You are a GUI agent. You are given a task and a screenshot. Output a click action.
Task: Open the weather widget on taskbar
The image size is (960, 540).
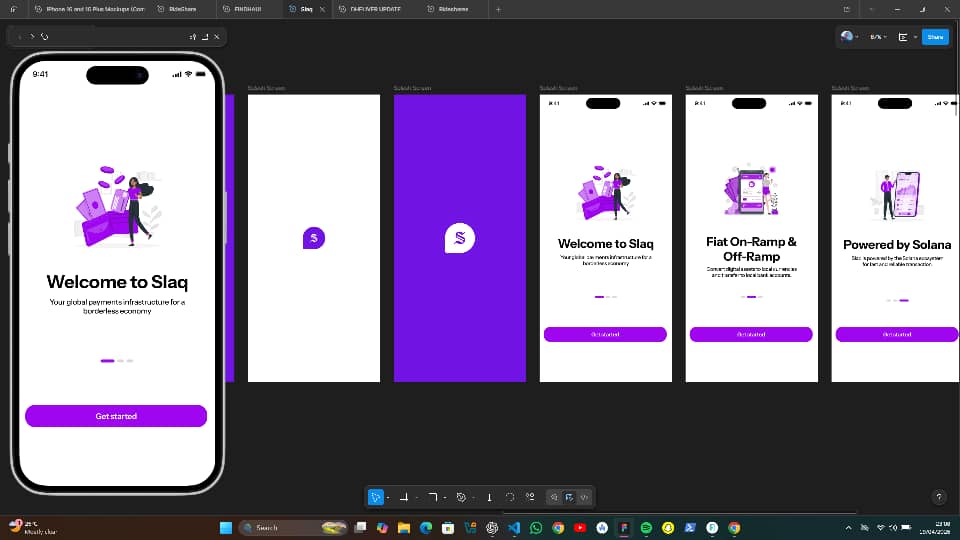tap(32, 528)
